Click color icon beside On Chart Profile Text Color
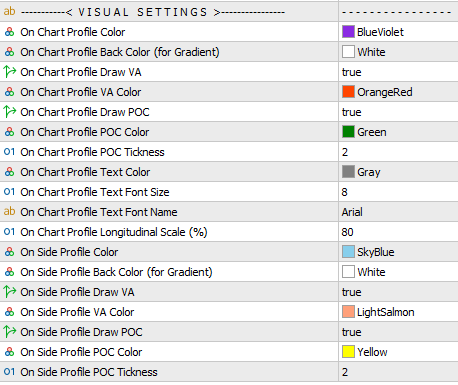 10,172
